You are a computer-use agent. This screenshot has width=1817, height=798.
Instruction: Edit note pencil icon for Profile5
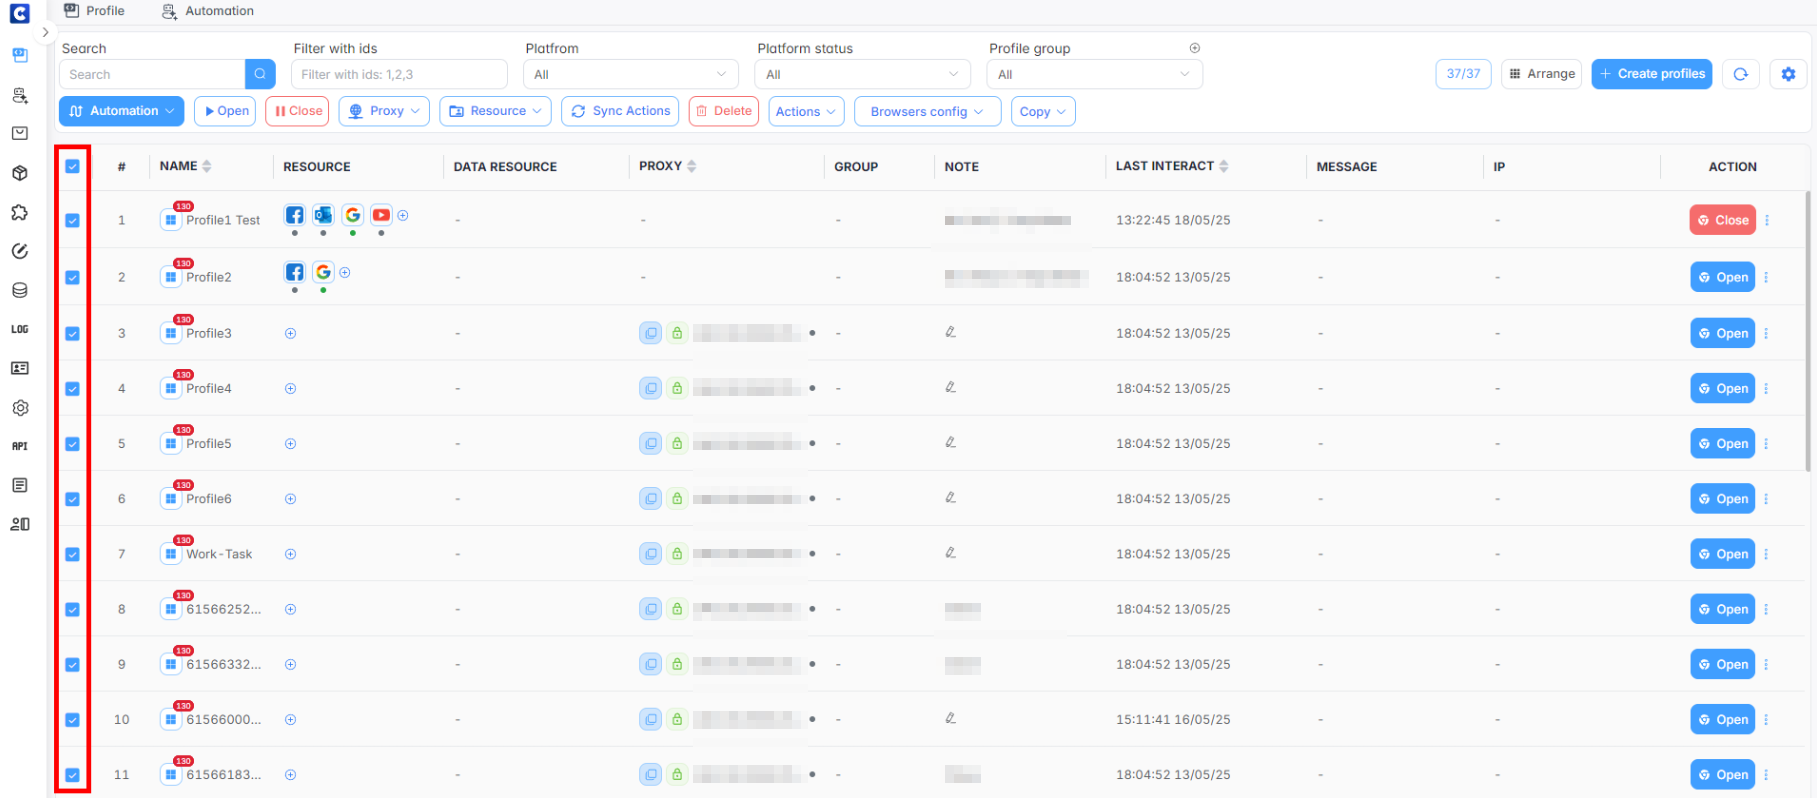(950, 442)
